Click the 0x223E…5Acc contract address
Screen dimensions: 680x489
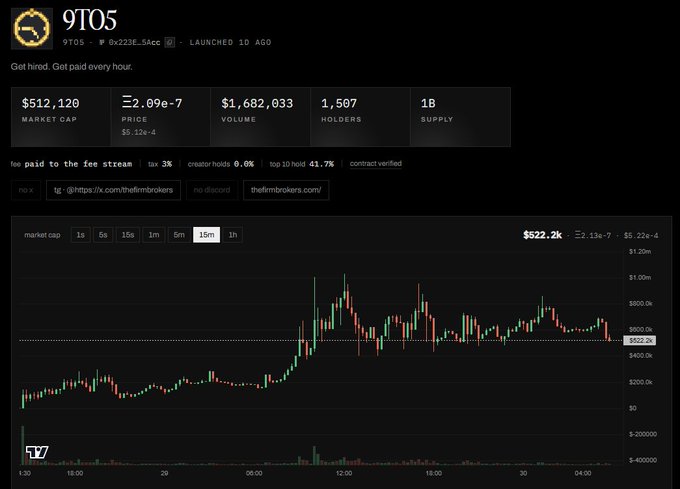pyautogui.click(x=134, y=42)
